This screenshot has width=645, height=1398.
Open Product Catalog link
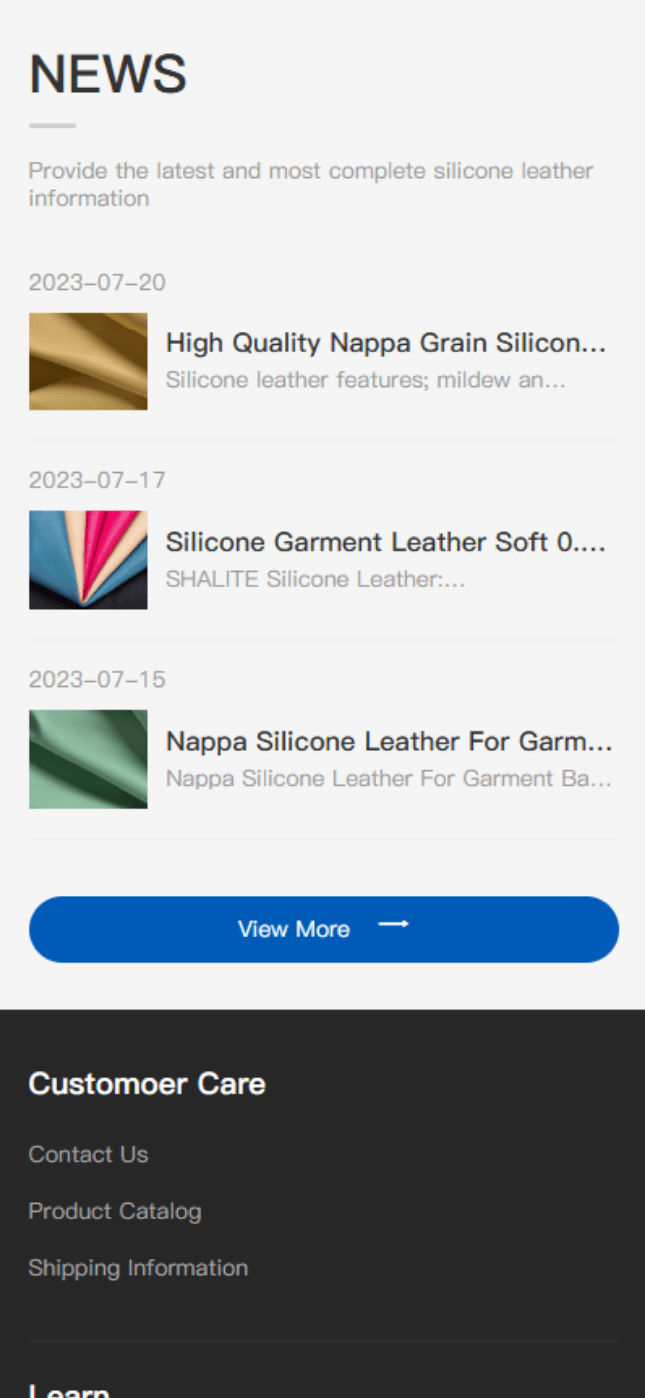pyautogui.click(x=115, y=1211)
